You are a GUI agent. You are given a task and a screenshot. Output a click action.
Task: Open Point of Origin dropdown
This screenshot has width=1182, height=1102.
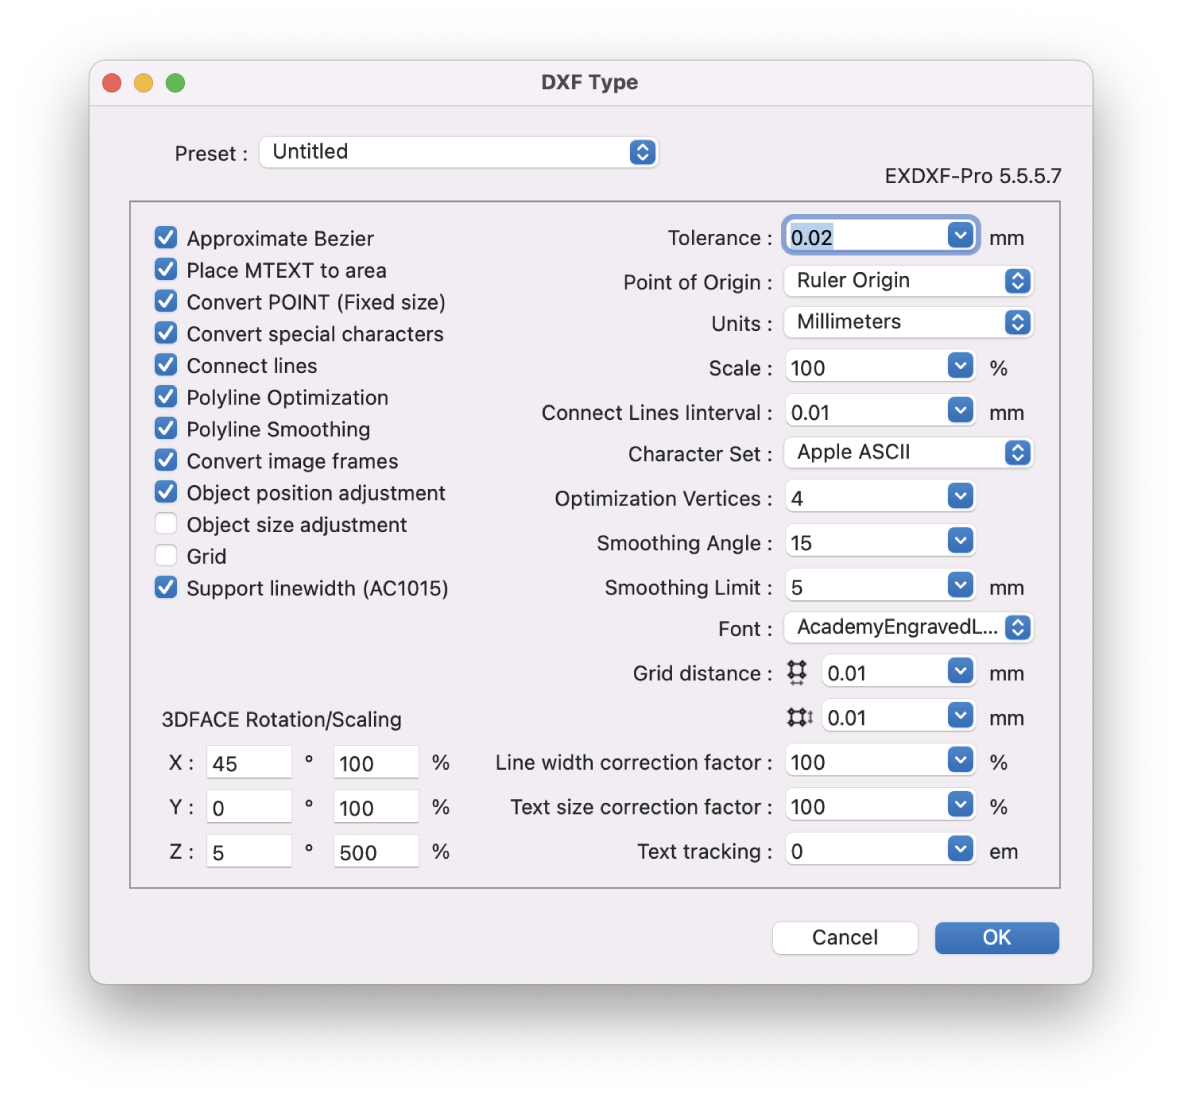(x=907, y=281)
